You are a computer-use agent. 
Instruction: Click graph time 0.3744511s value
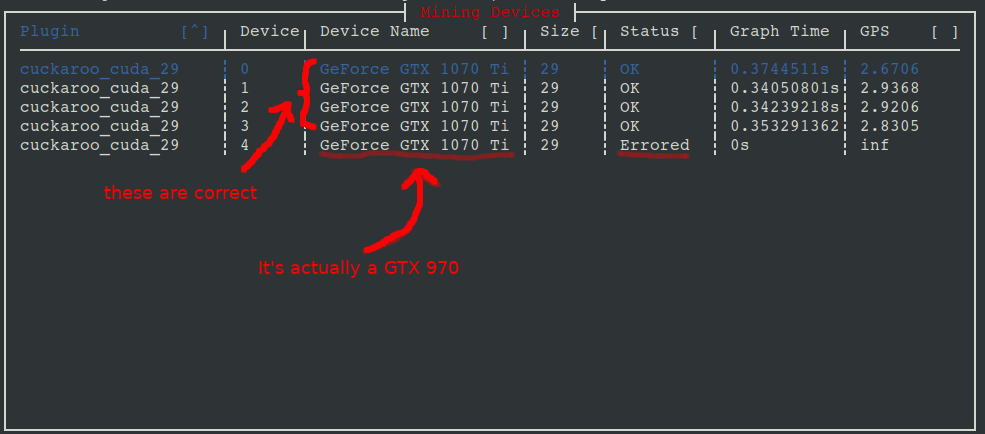[x=779, y=69]
